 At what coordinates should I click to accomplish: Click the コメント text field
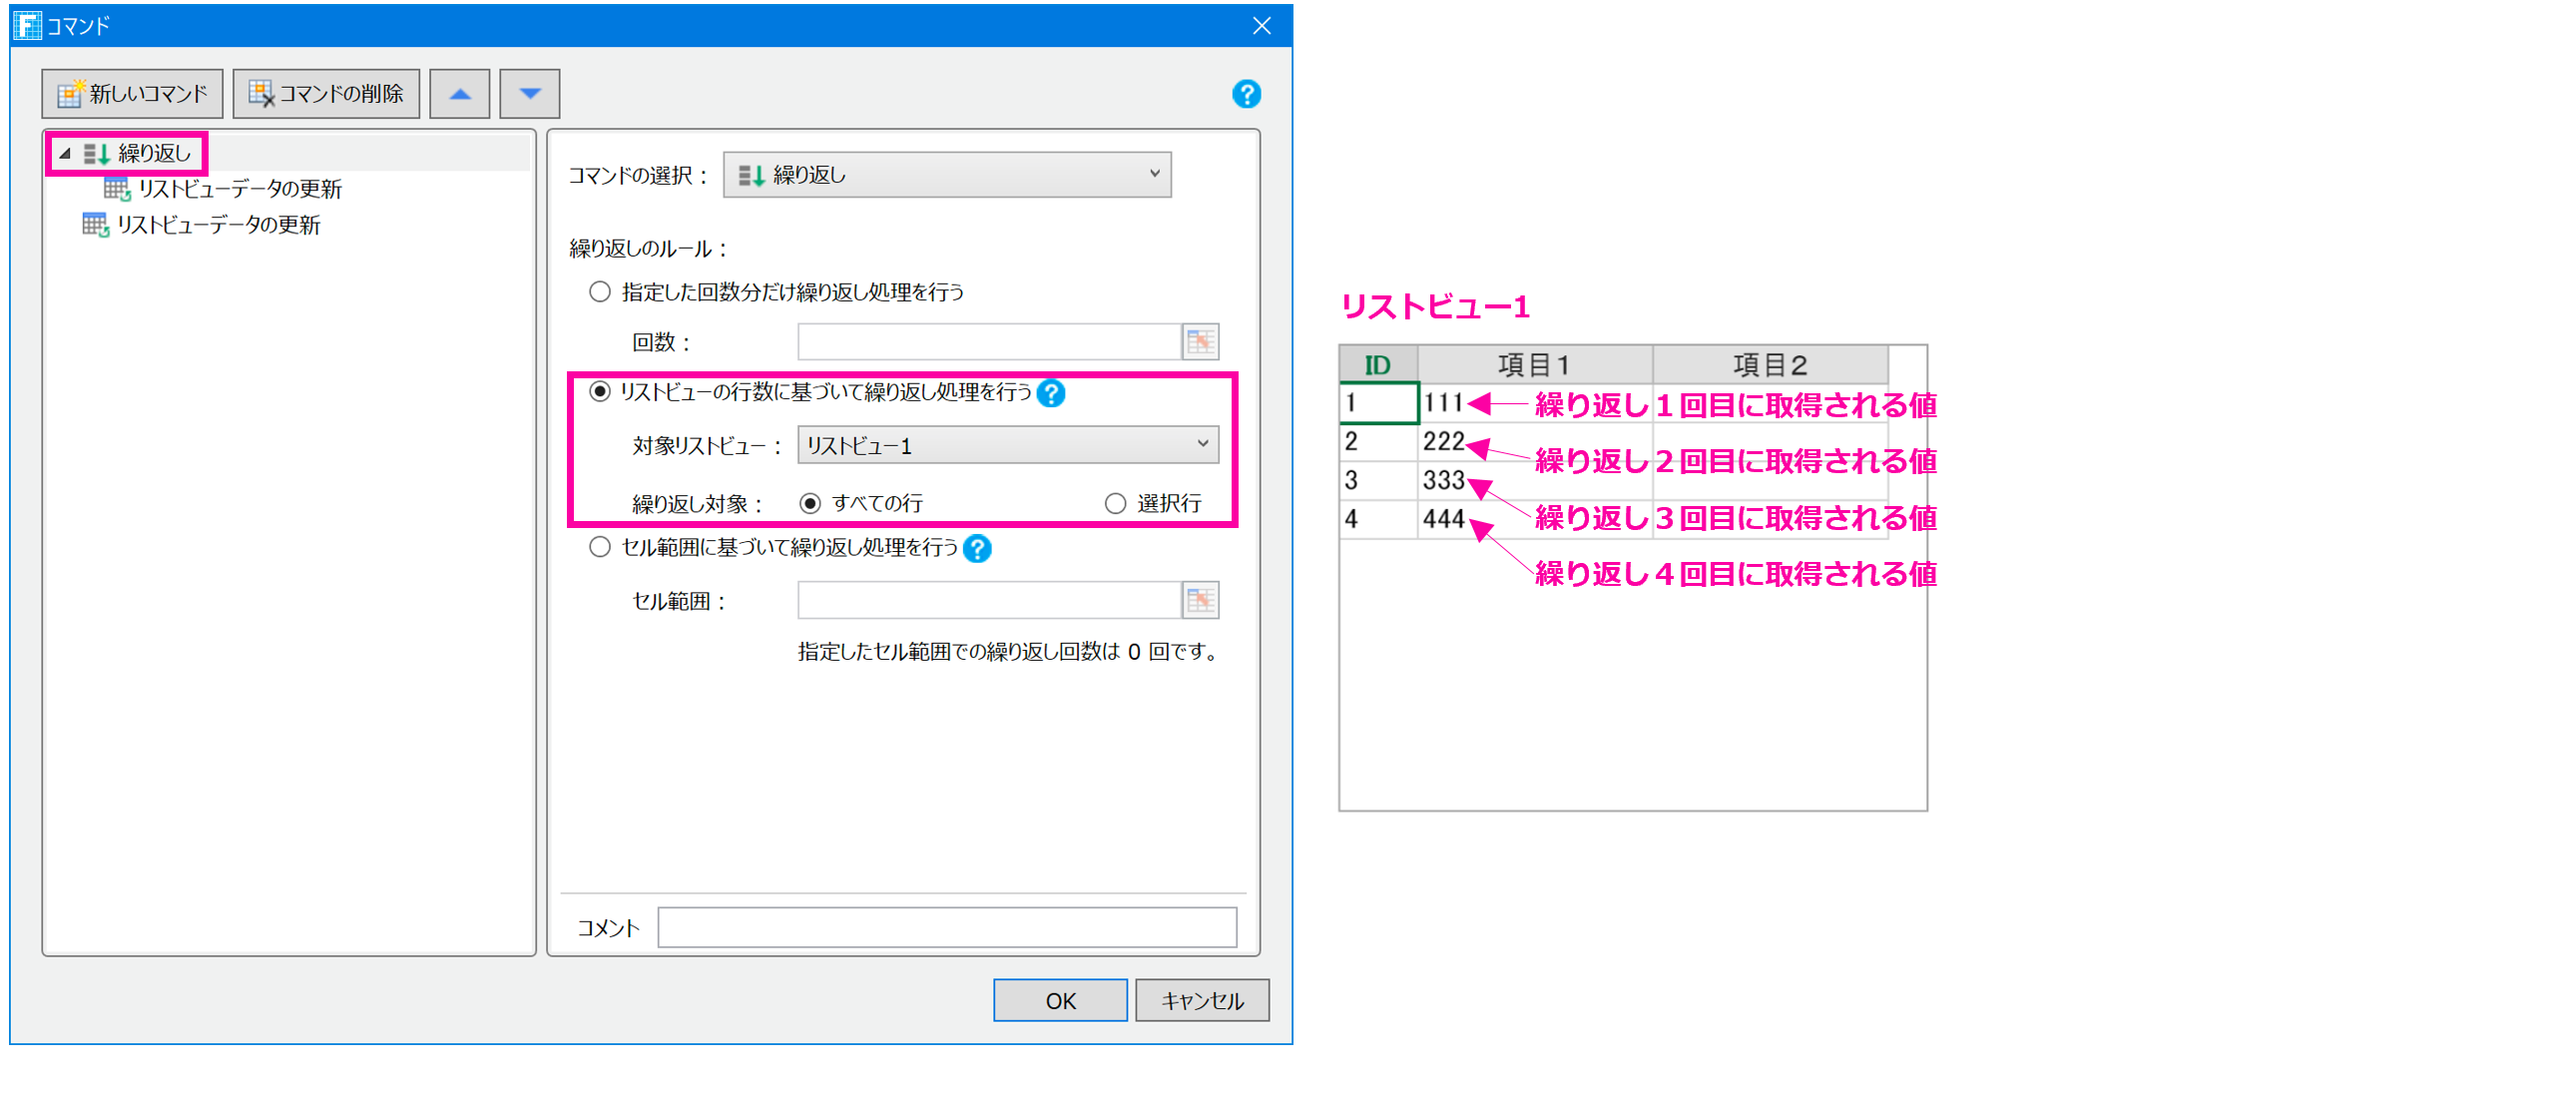tap(947, 927)
